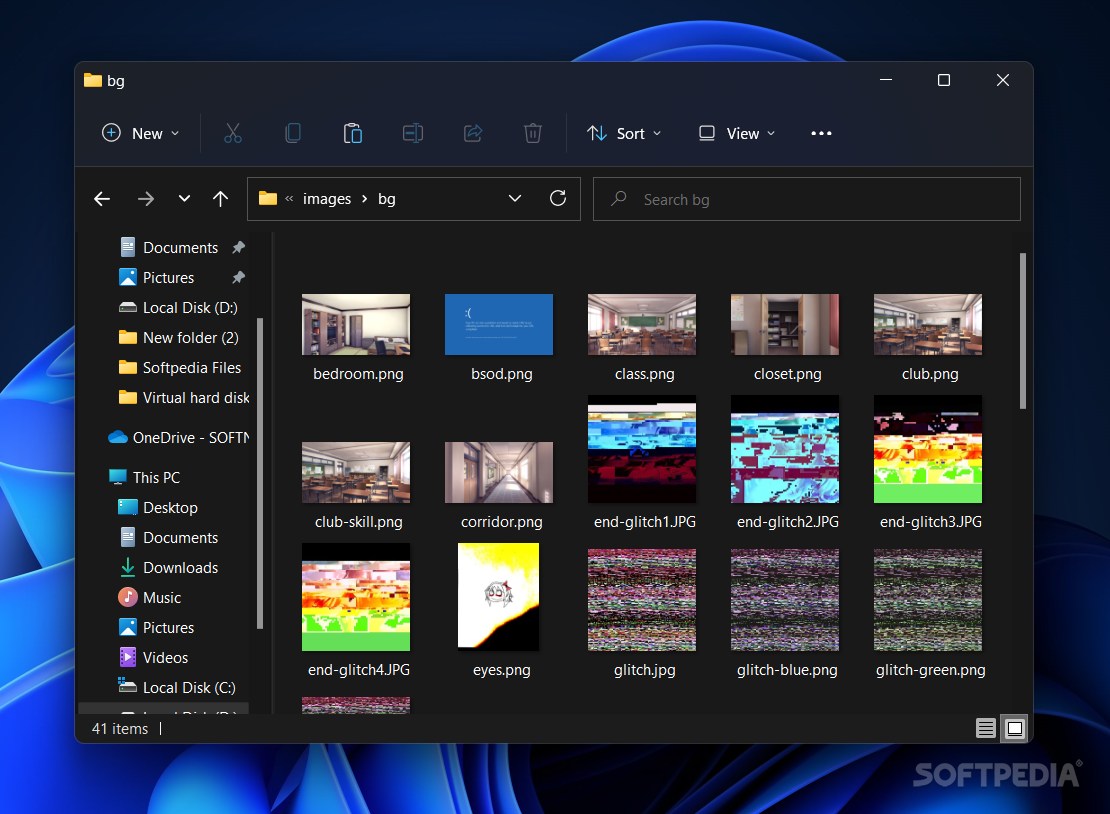This screenshot has height=814, width=1110.
Task: Navigate to images in breadcrumb
Action: click(327, 199)
